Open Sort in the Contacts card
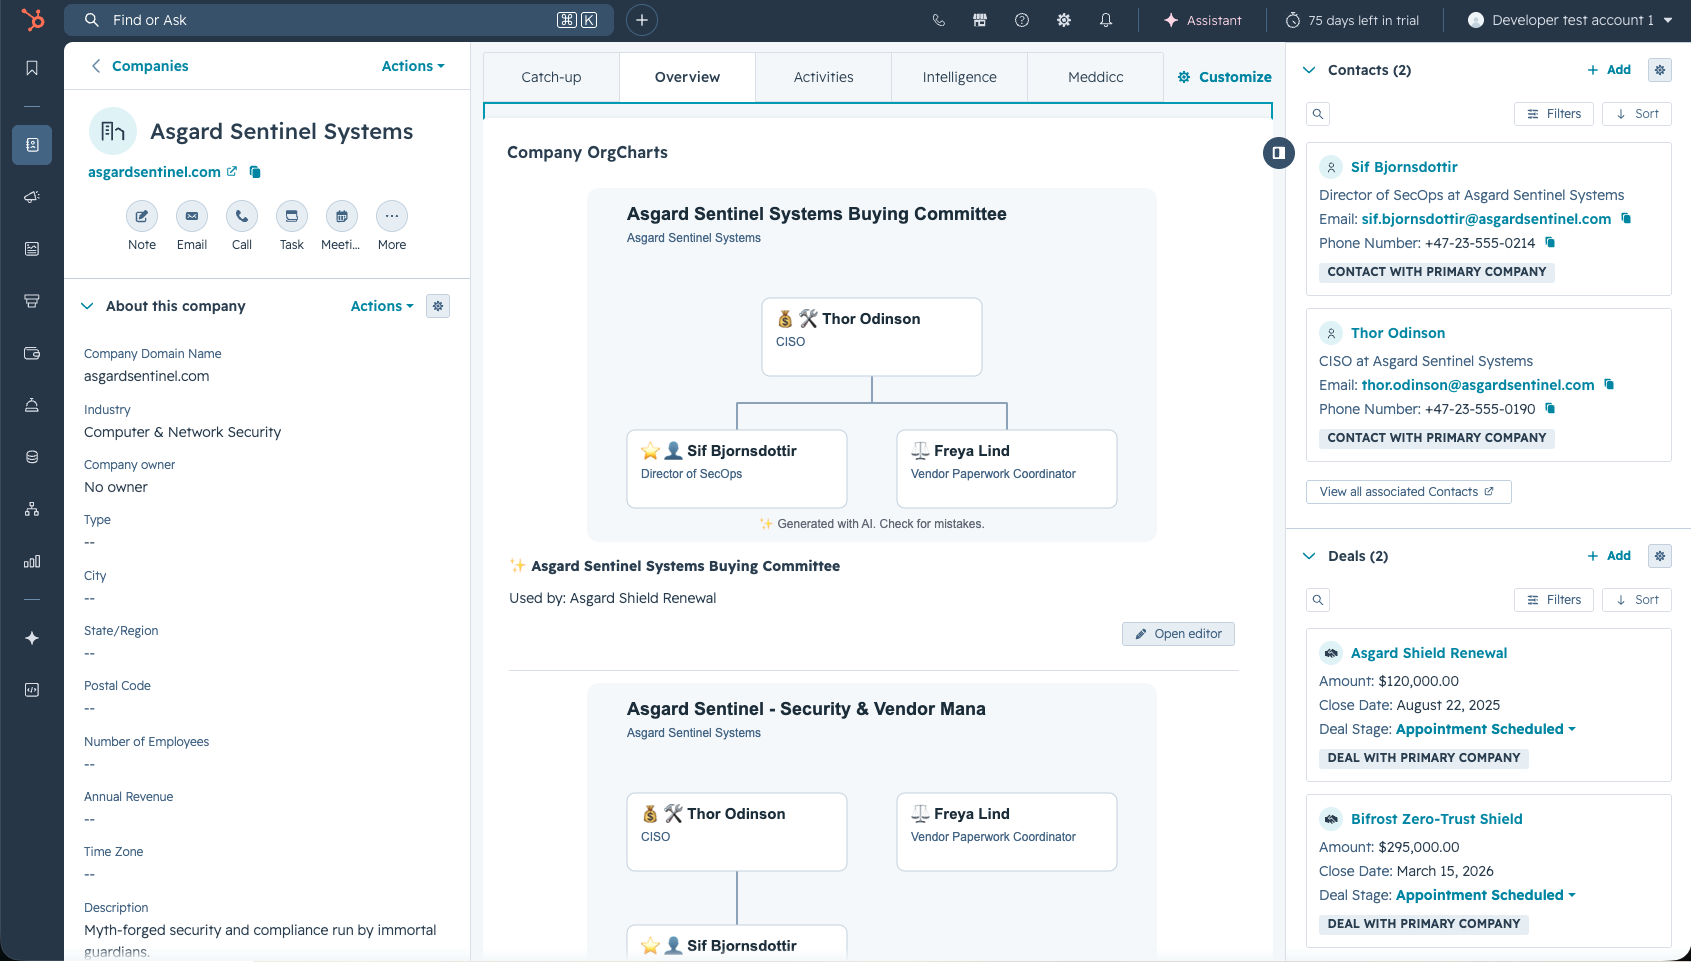1691x962 pixels. [x=1637, y=114]
